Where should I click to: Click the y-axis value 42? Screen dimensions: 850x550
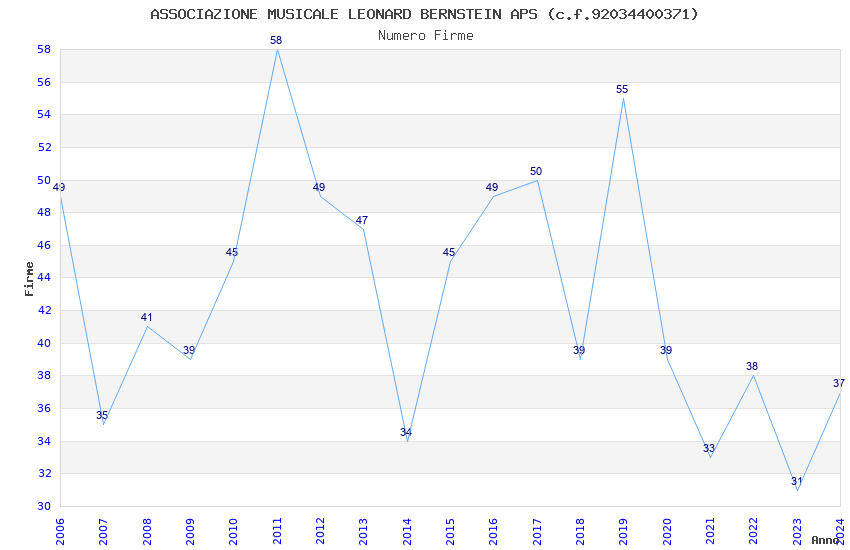point(44,310)
